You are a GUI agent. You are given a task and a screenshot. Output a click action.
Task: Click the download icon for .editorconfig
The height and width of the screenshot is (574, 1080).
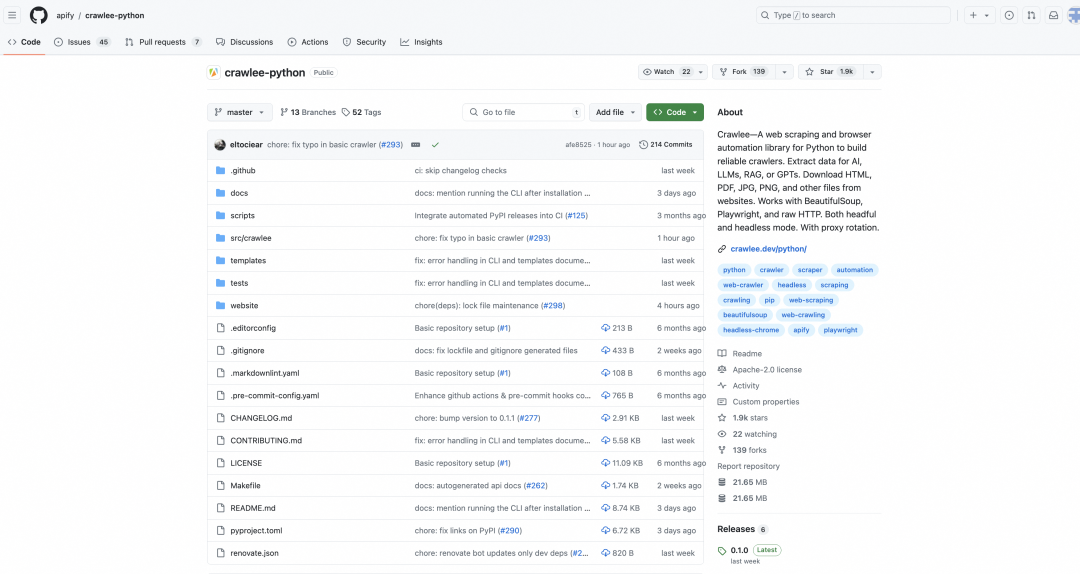click(x=605, y=328)
